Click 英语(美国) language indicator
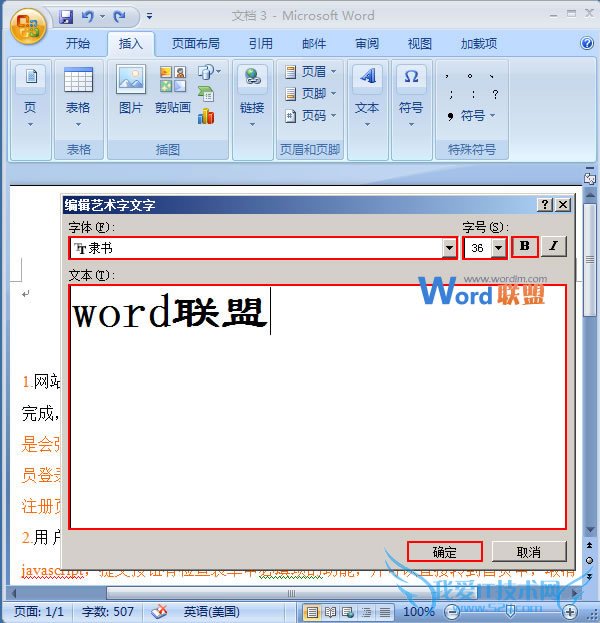The width and height of the screenshot is (600, 623). point(211,611)
